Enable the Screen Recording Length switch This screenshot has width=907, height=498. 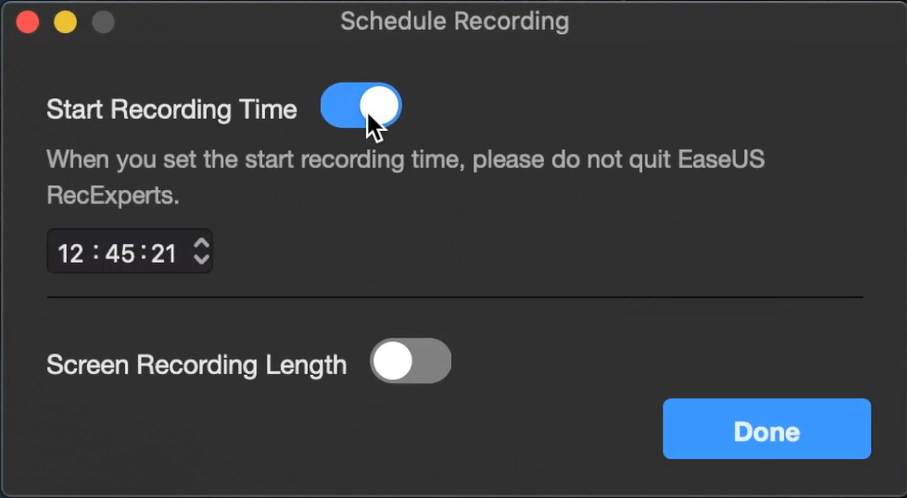point(410,361)
